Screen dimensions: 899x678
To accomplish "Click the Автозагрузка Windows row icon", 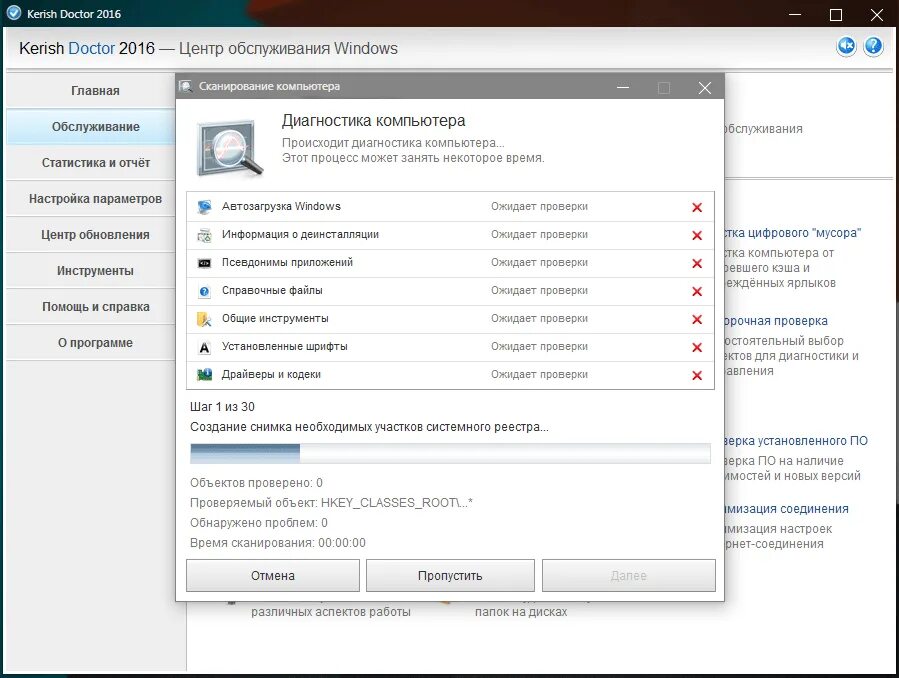I will [204, 207].
